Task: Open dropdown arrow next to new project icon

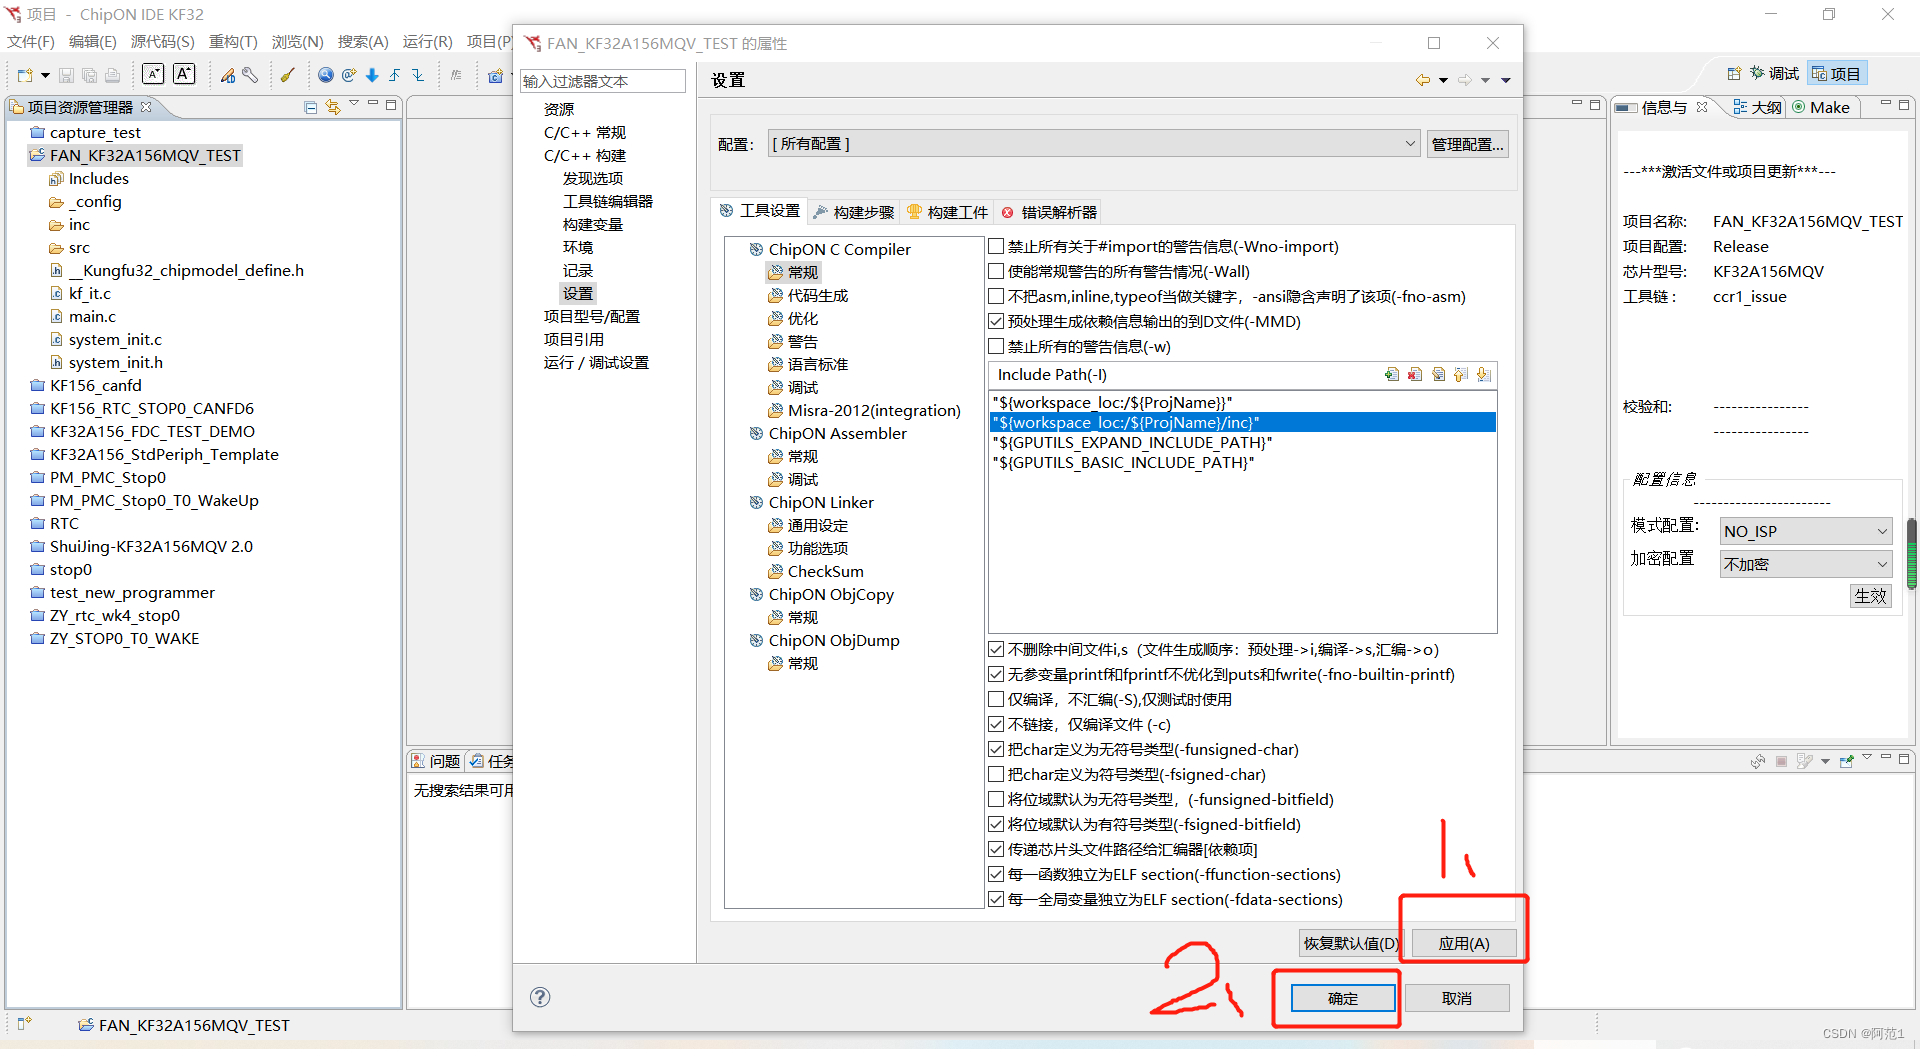Action: pos(45,76)
